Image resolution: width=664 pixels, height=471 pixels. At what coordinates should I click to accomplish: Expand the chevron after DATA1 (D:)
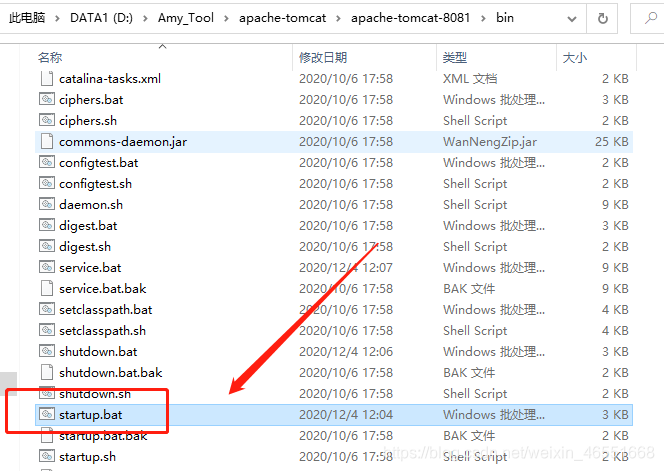coord(145,19)
